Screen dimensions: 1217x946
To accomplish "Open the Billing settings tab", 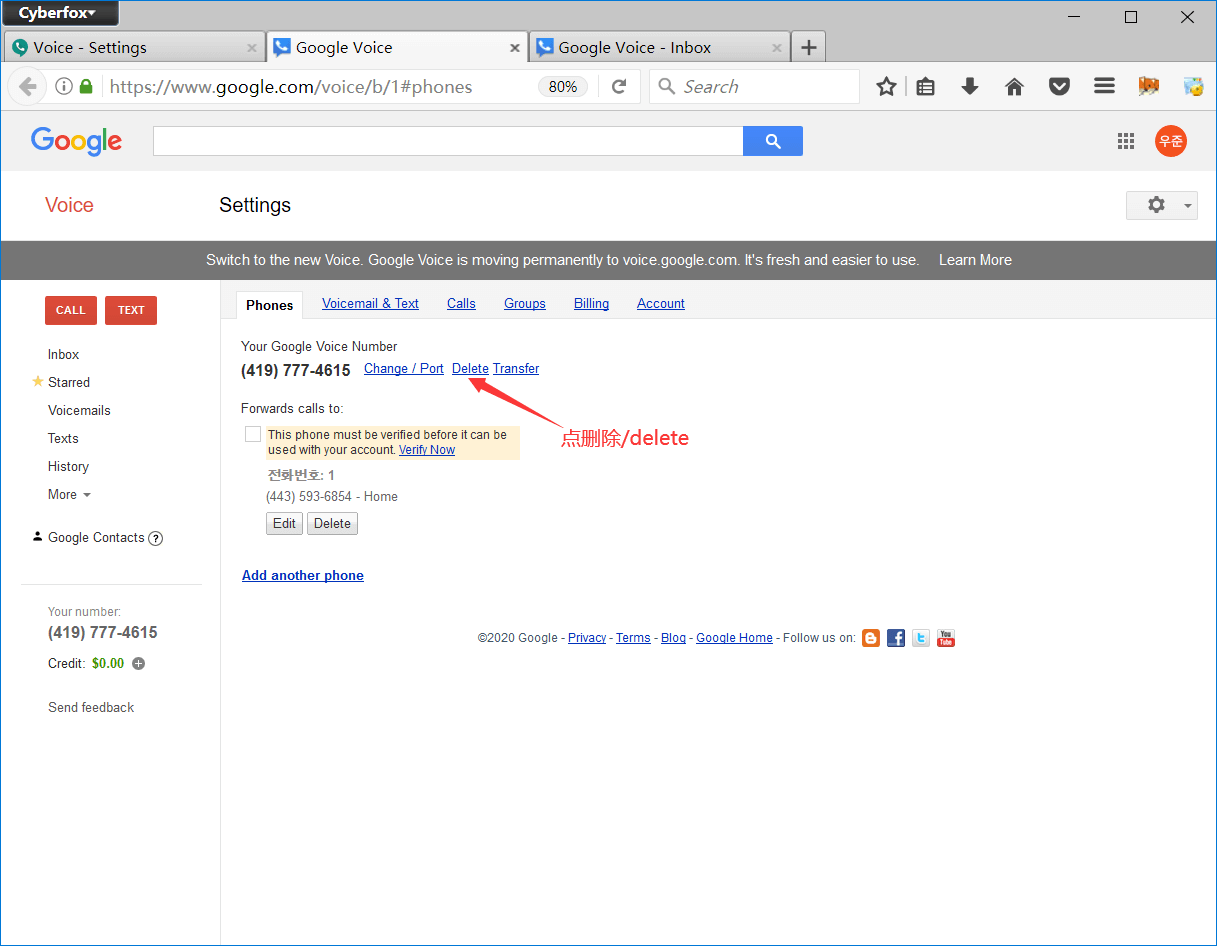I will (591, 303).
